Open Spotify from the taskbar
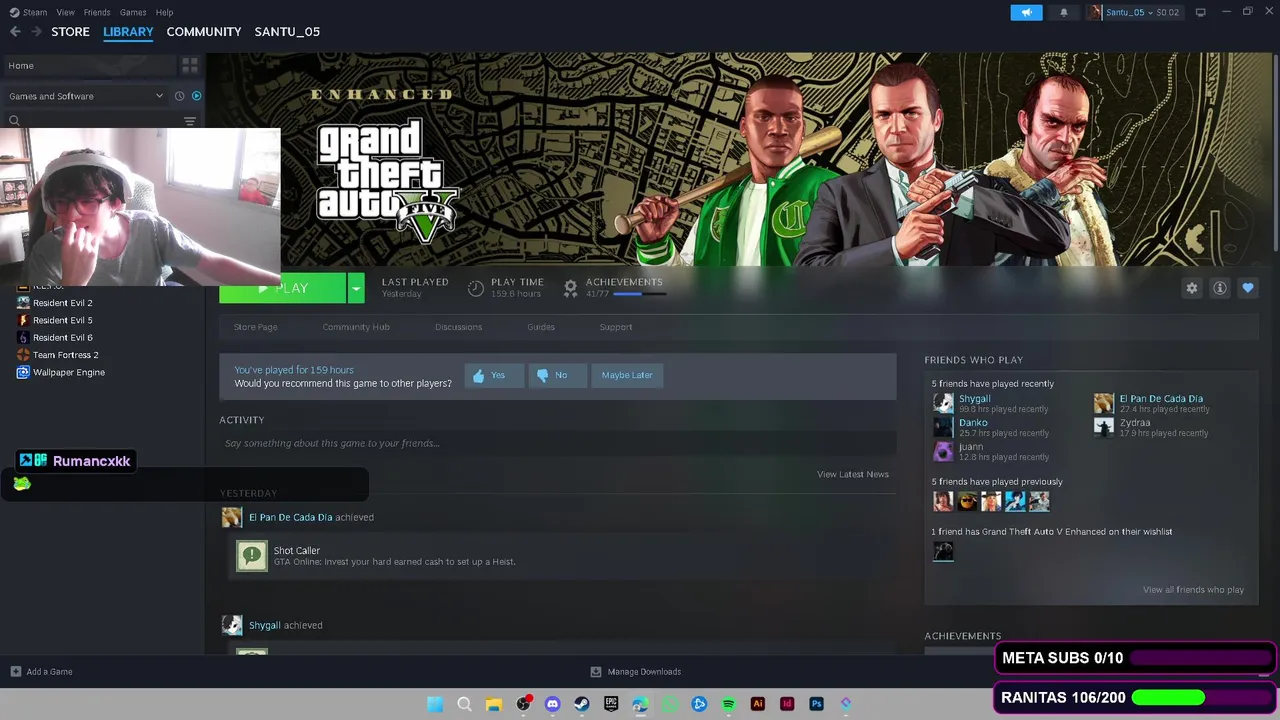Screen dimensions: 1280x720 click(x=728, y=704)
